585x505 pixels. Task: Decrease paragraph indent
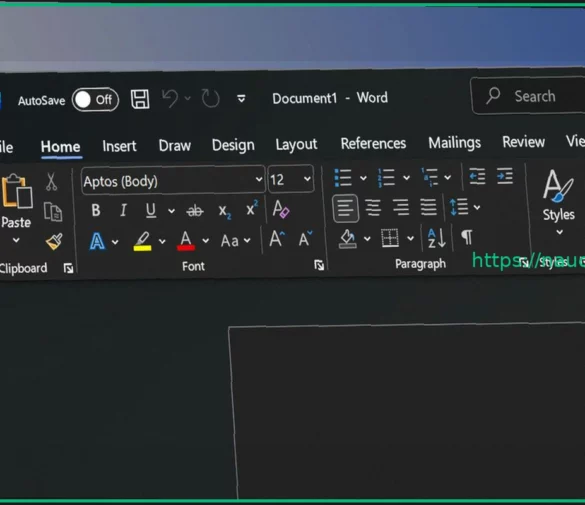tap(477, 176)
